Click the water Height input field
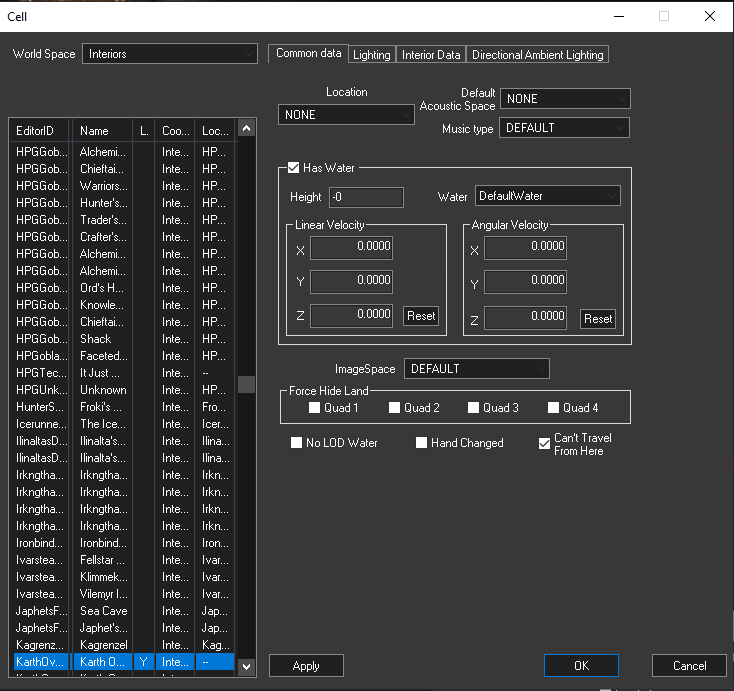 click(x=366, y=197)
